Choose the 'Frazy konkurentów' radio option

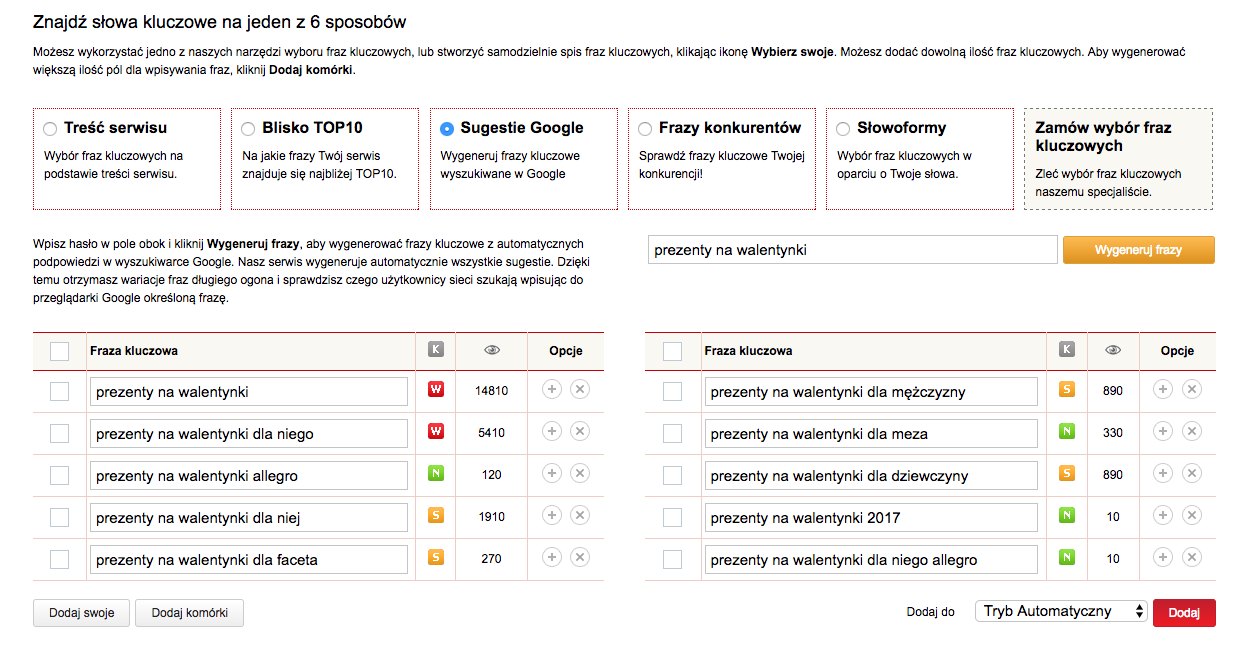click(x=646, y=129)
